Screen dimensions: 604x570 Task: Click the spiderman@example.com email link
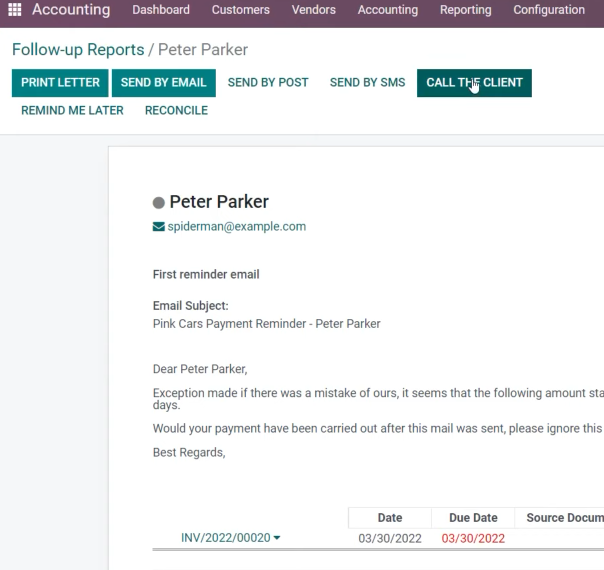pos(237,226)
